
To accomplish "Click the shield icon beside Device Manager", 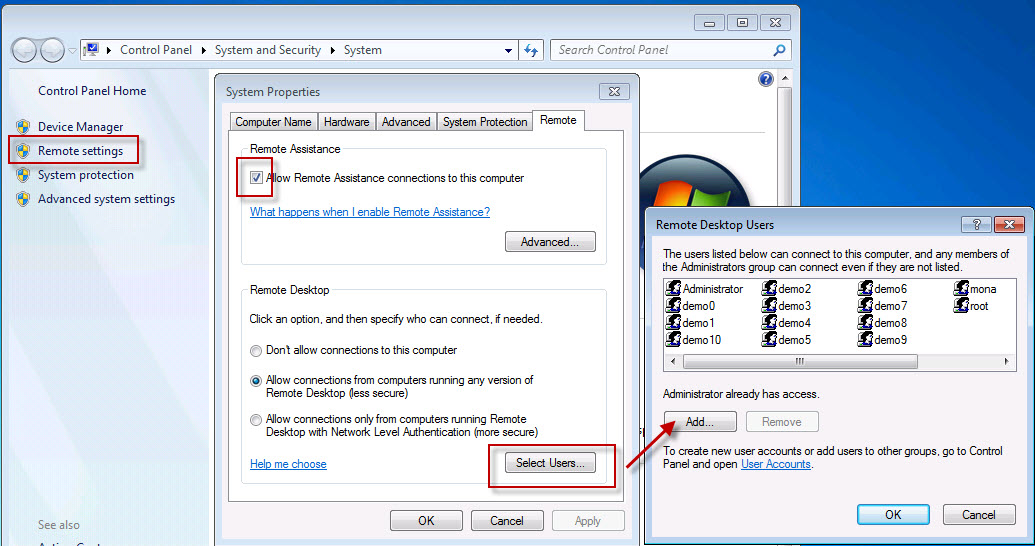I will click(23, 127).
